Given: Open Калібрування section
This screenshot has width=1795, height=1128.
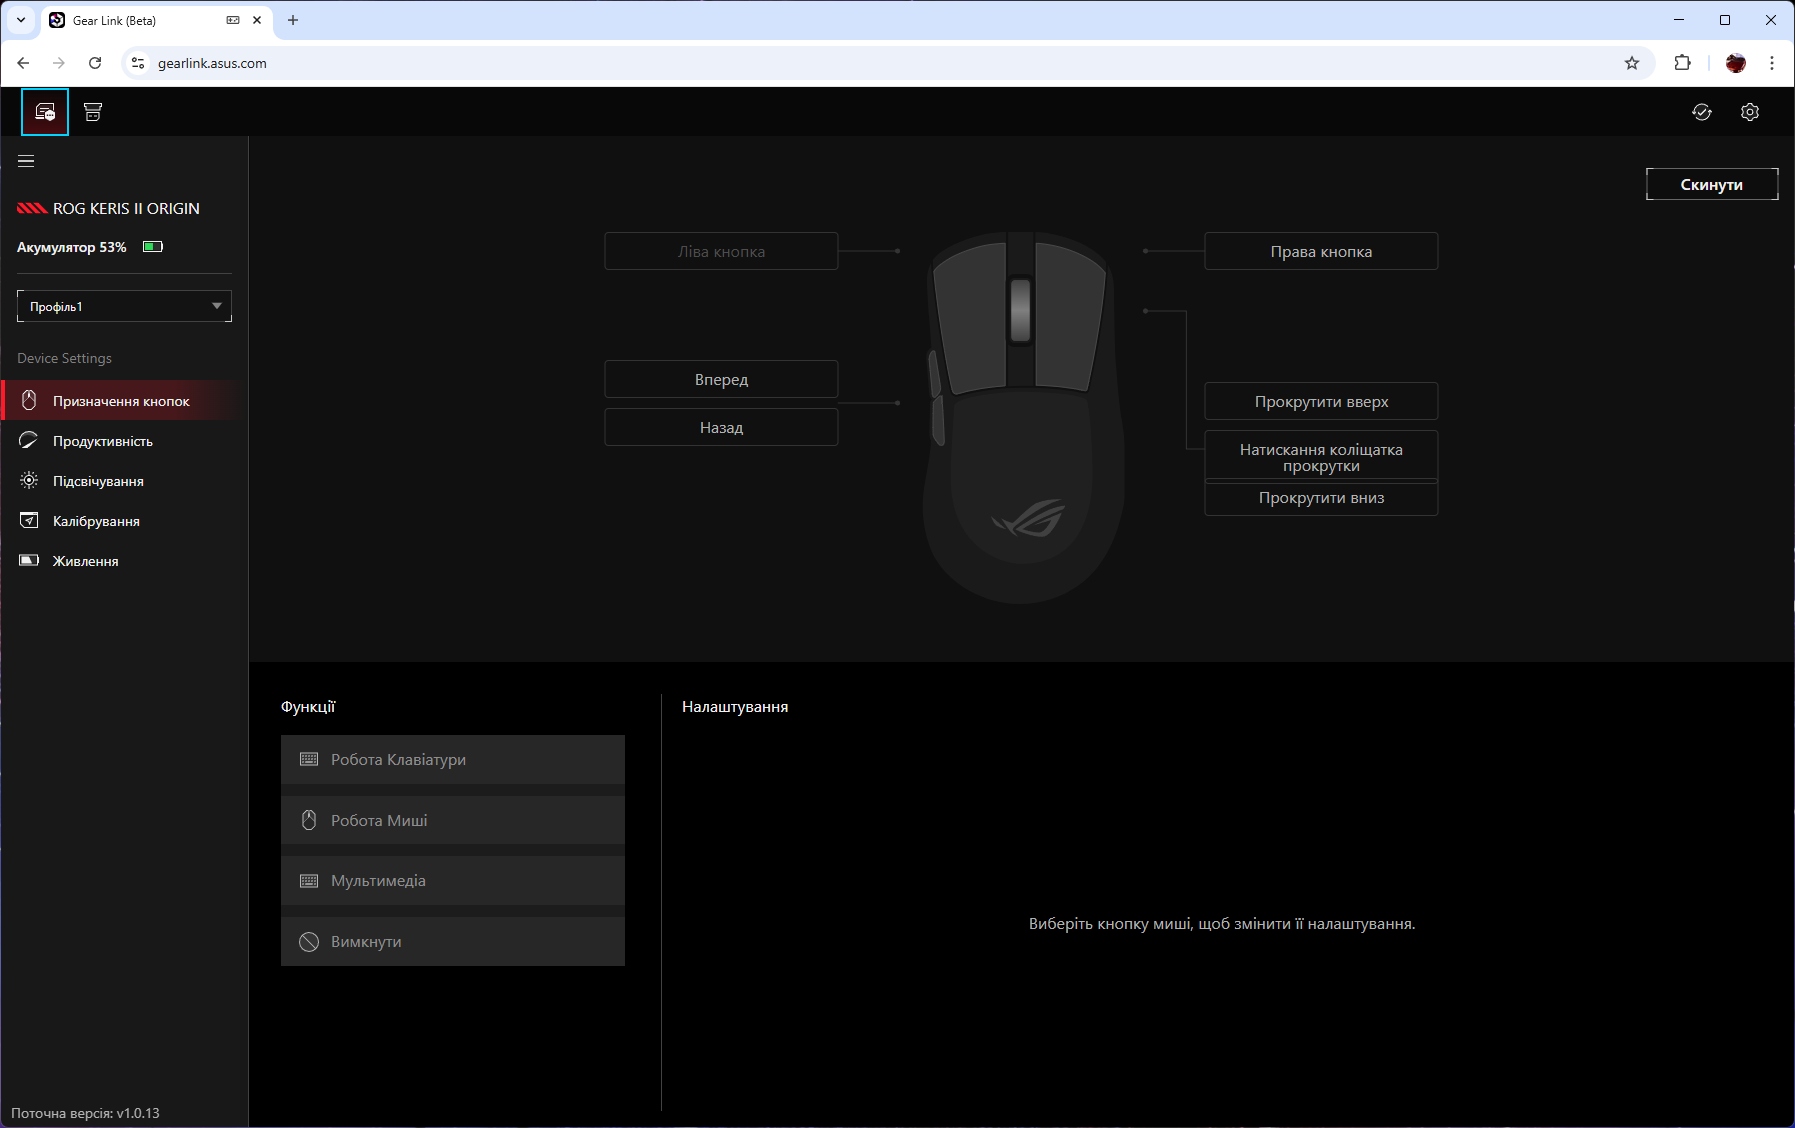Looking at the screenshot, I should (124, 521).
